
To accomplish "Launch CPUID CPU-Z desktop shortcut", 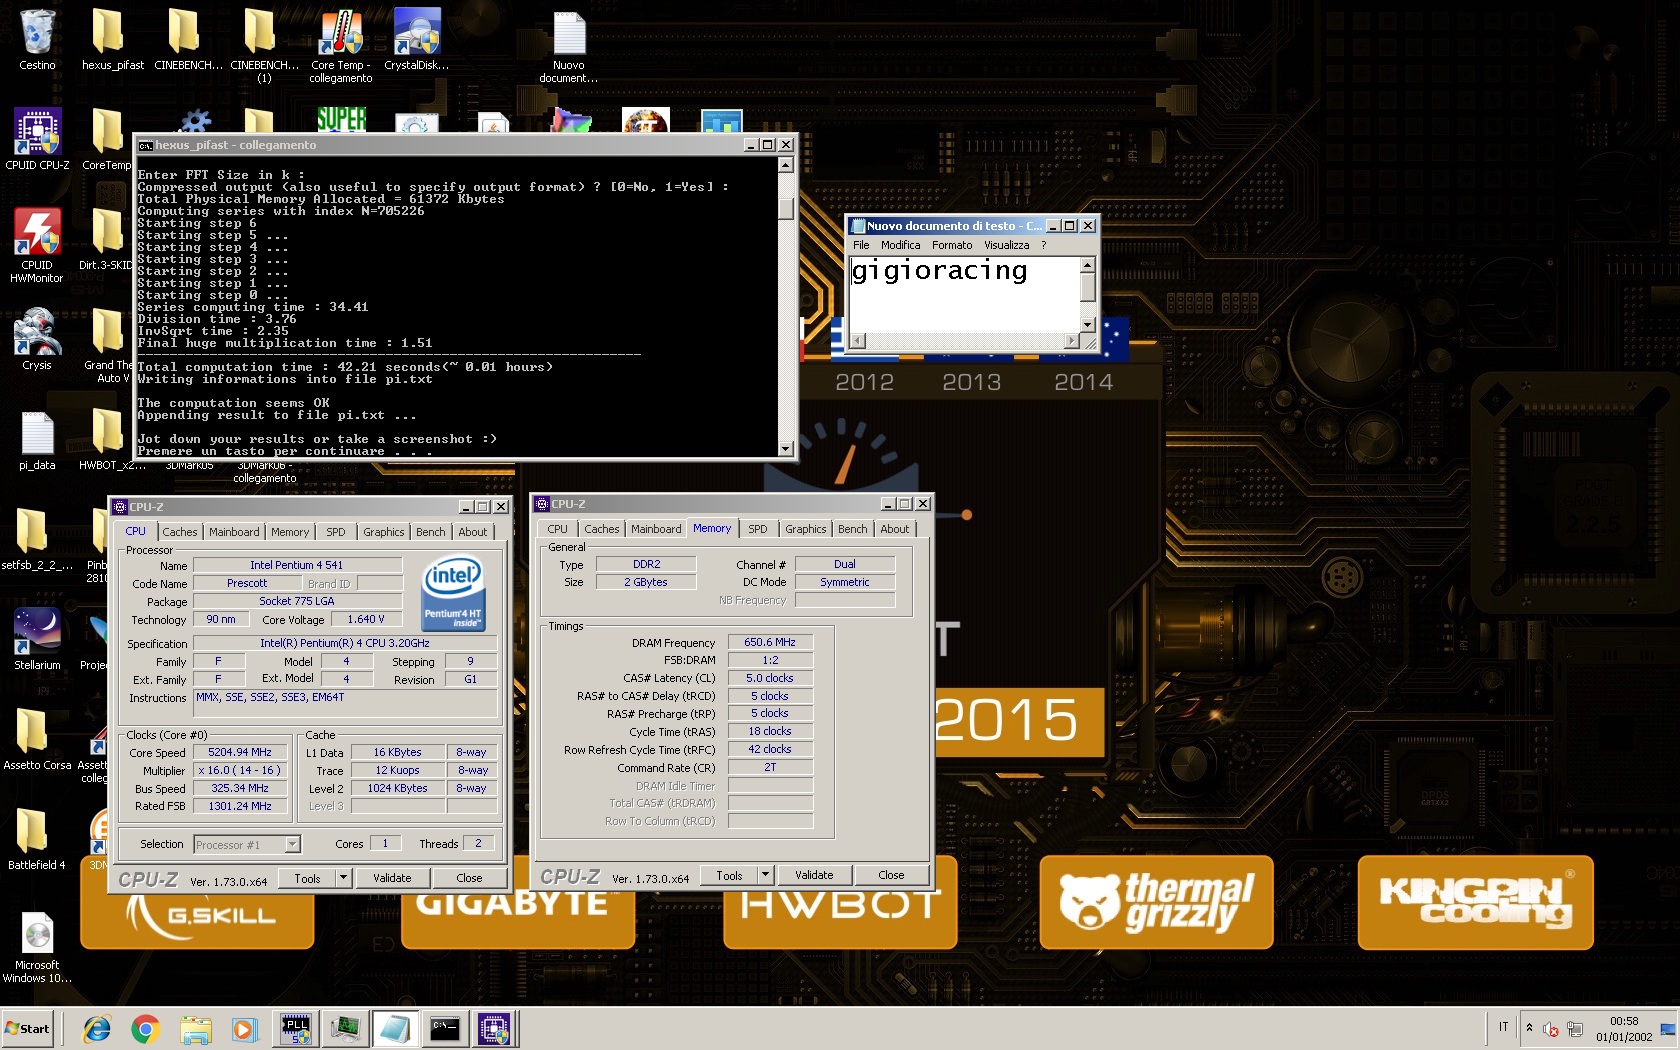I will pos(37,140).
